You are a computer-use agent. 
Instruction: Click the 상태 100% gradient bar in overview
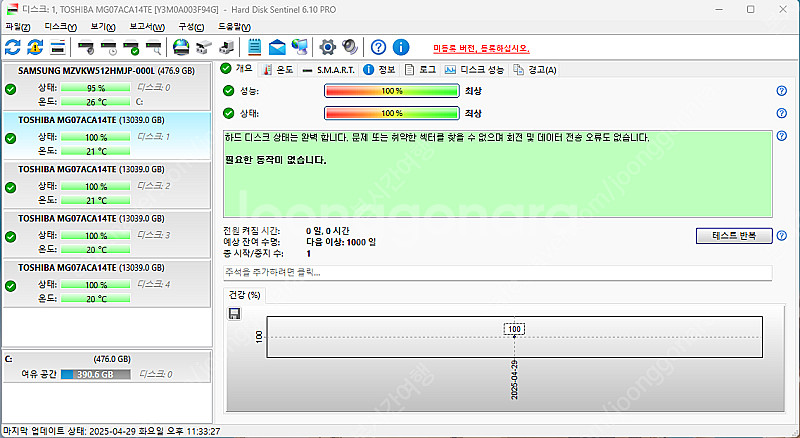pos(391,113)
